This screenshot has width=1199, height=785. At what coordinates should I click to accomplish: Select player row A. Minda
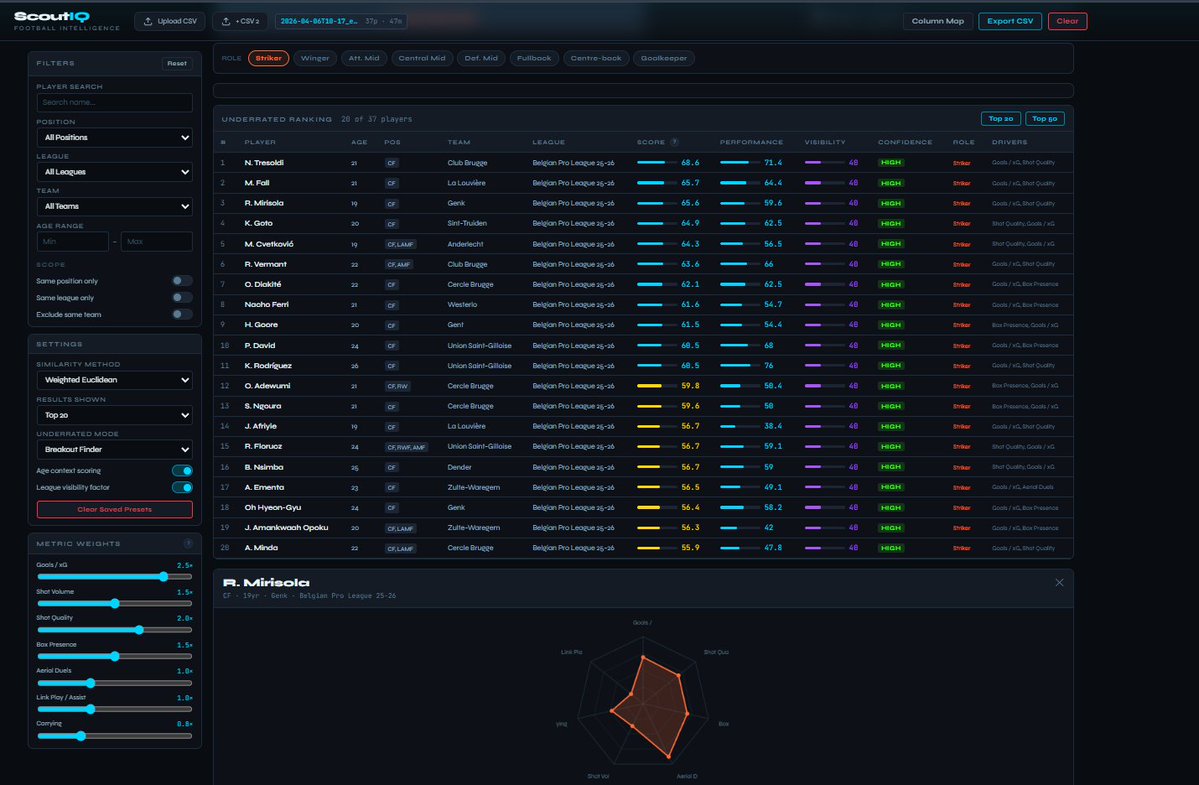[643, 548]
